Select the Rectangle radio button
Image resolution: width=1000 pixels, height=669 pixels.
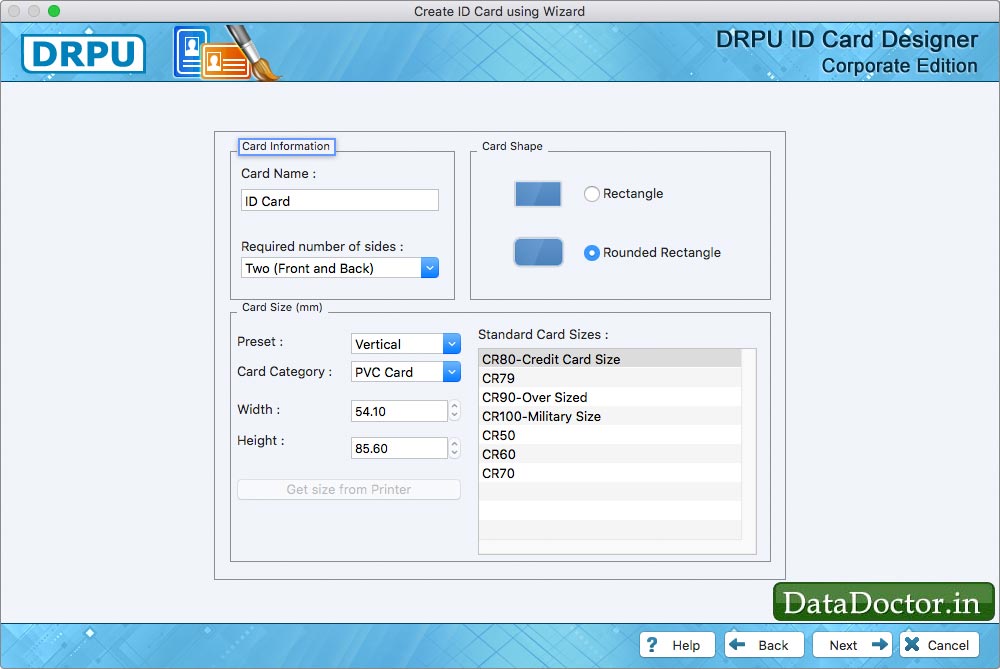click(592, 194)
